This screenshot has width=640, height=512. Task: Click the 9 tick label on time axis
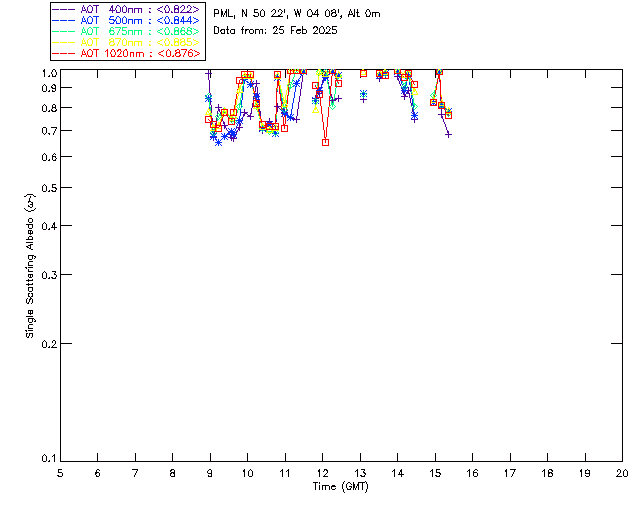[210, 472]
